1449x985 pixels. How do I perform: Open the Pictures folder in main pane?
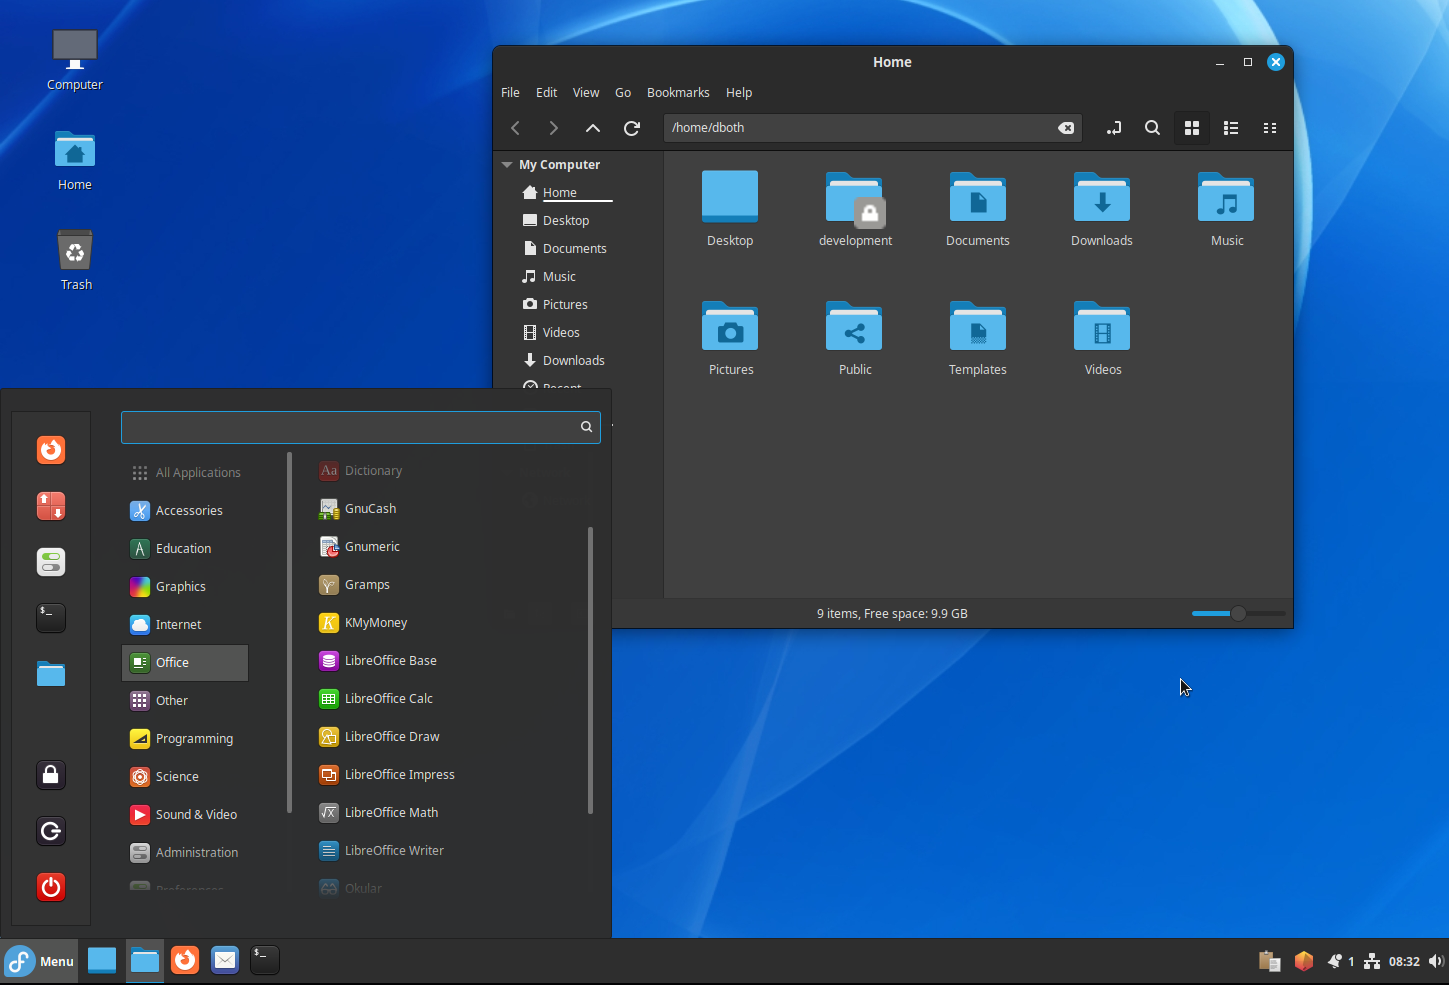pos(730,338)
